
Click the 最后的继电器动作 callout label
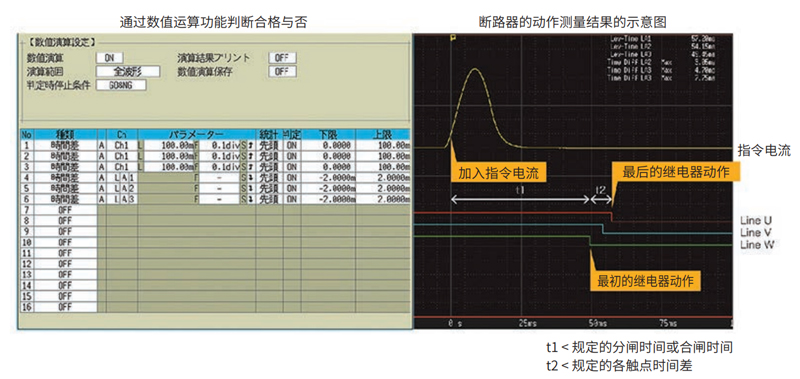676,171
